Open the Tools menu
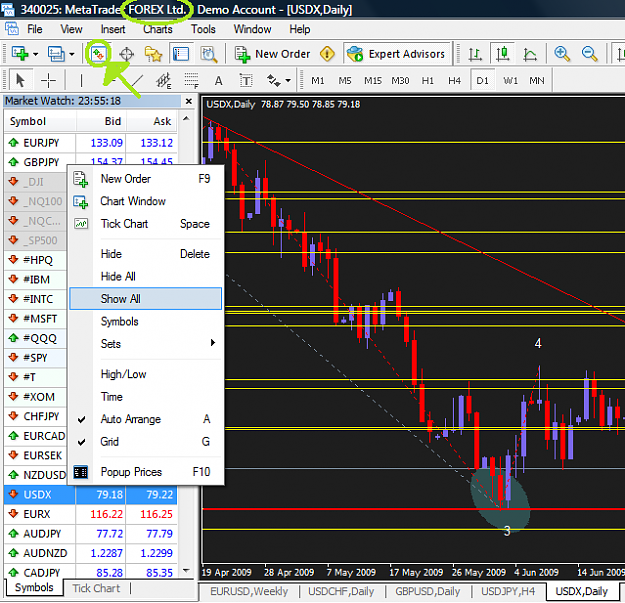 click(x=203, y=29)
